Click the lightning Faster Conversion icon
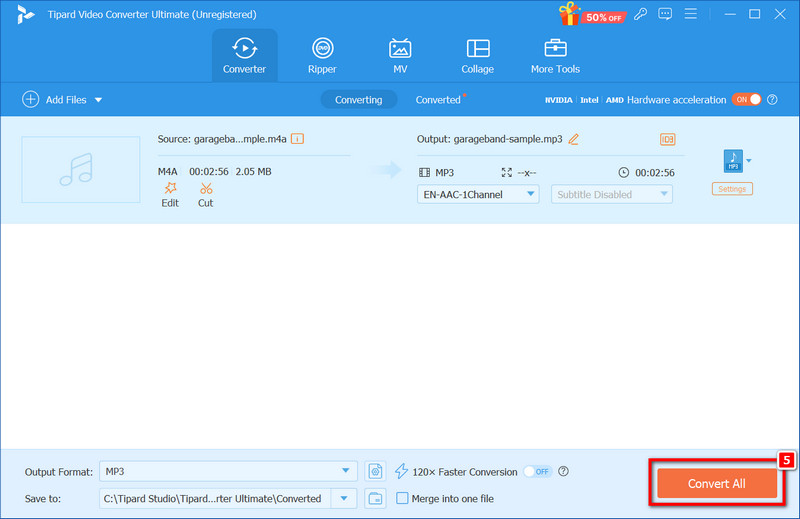 pyautogui.click(x=402, y=471)
